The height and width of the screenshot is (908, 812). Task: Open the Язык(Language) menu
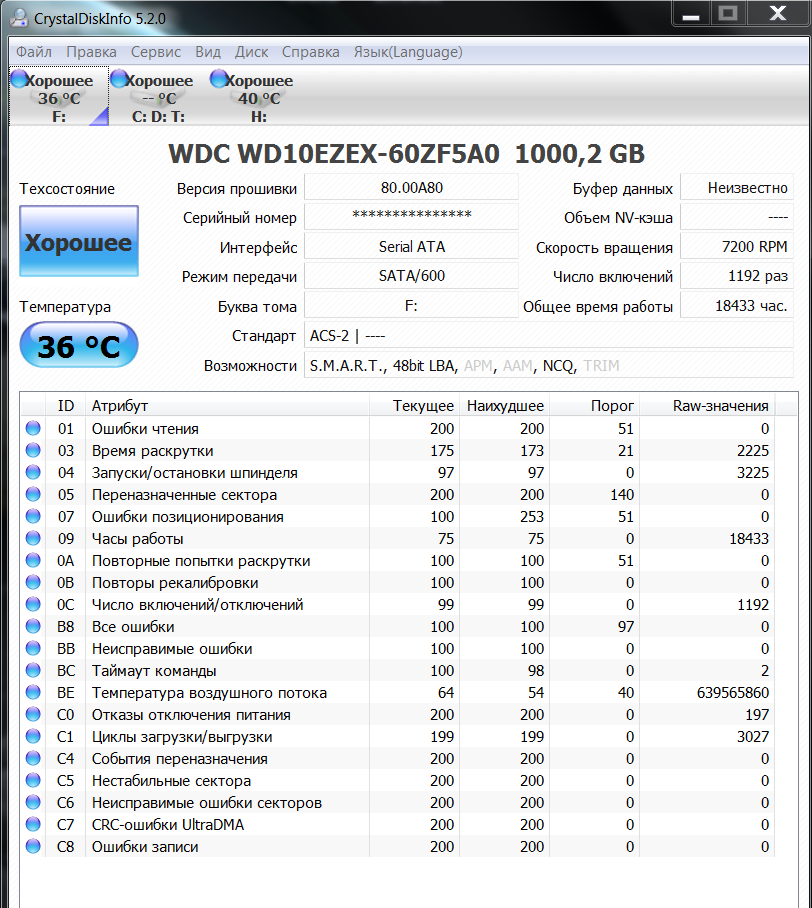(408, 52)
